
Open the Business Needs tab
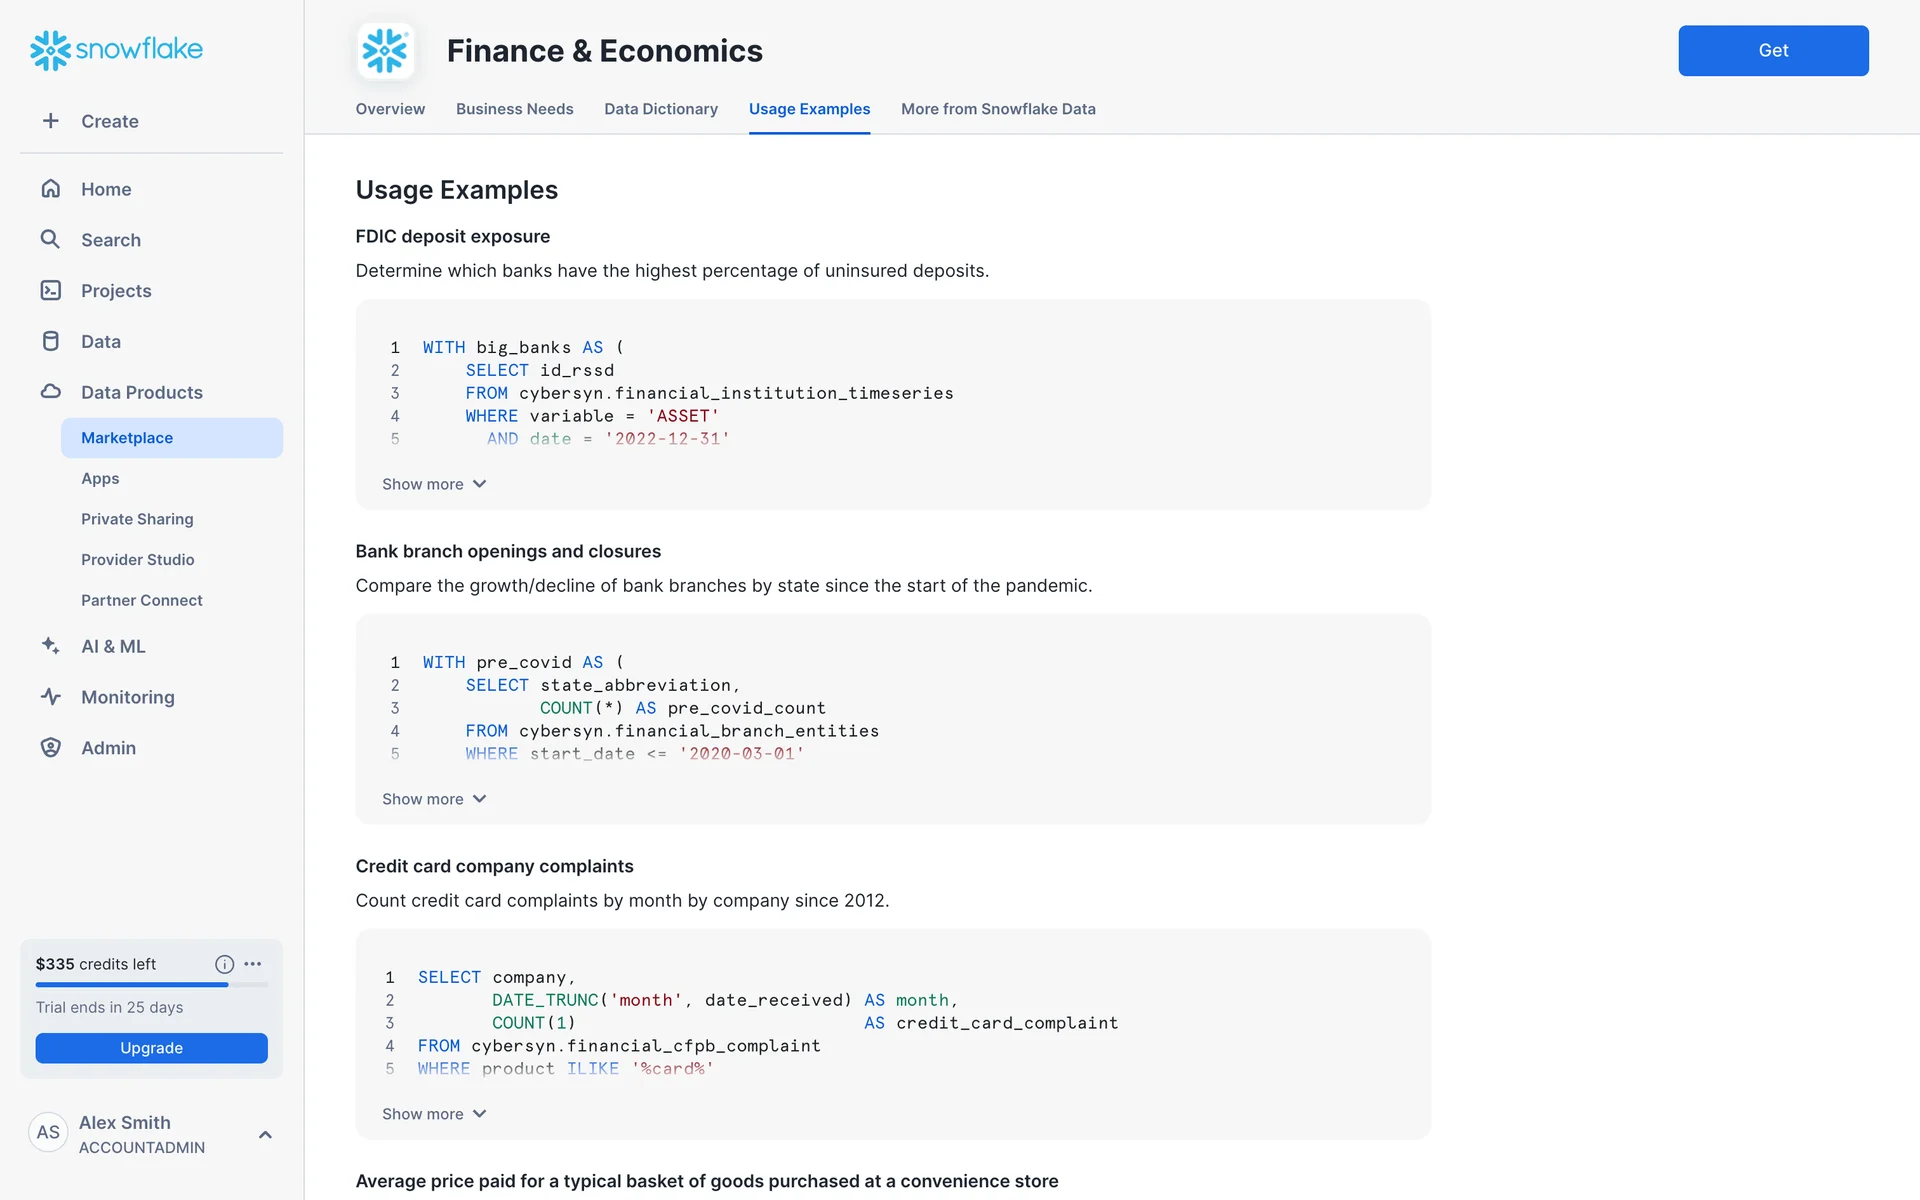(x=514, y=109)
